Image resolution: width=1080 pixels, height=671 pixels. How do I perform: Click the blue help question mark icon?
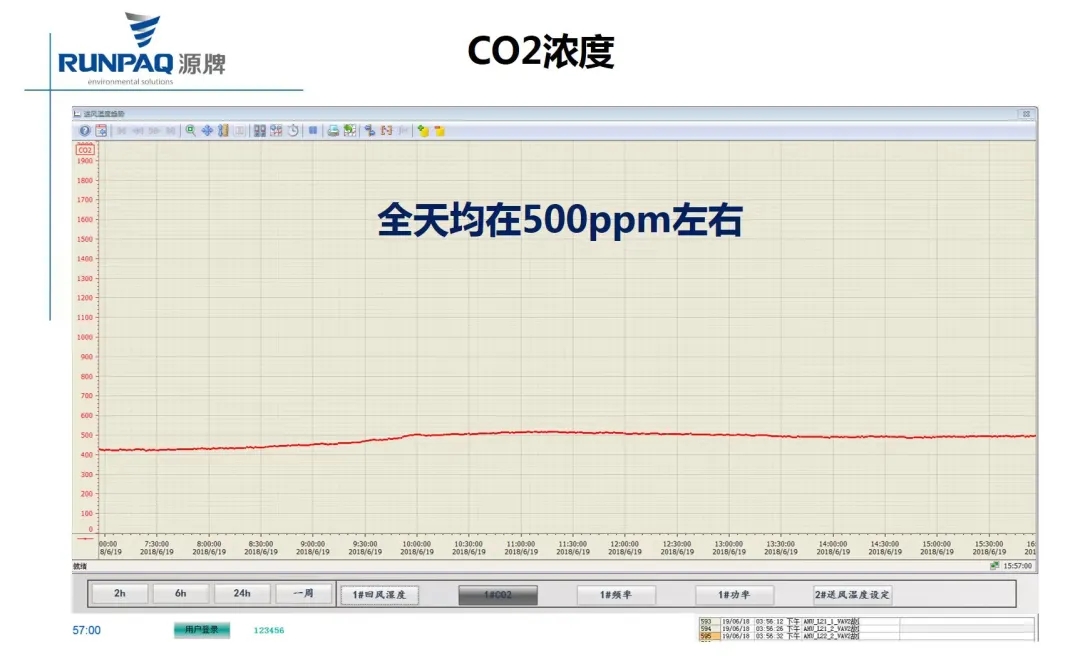tap(85, 130)
